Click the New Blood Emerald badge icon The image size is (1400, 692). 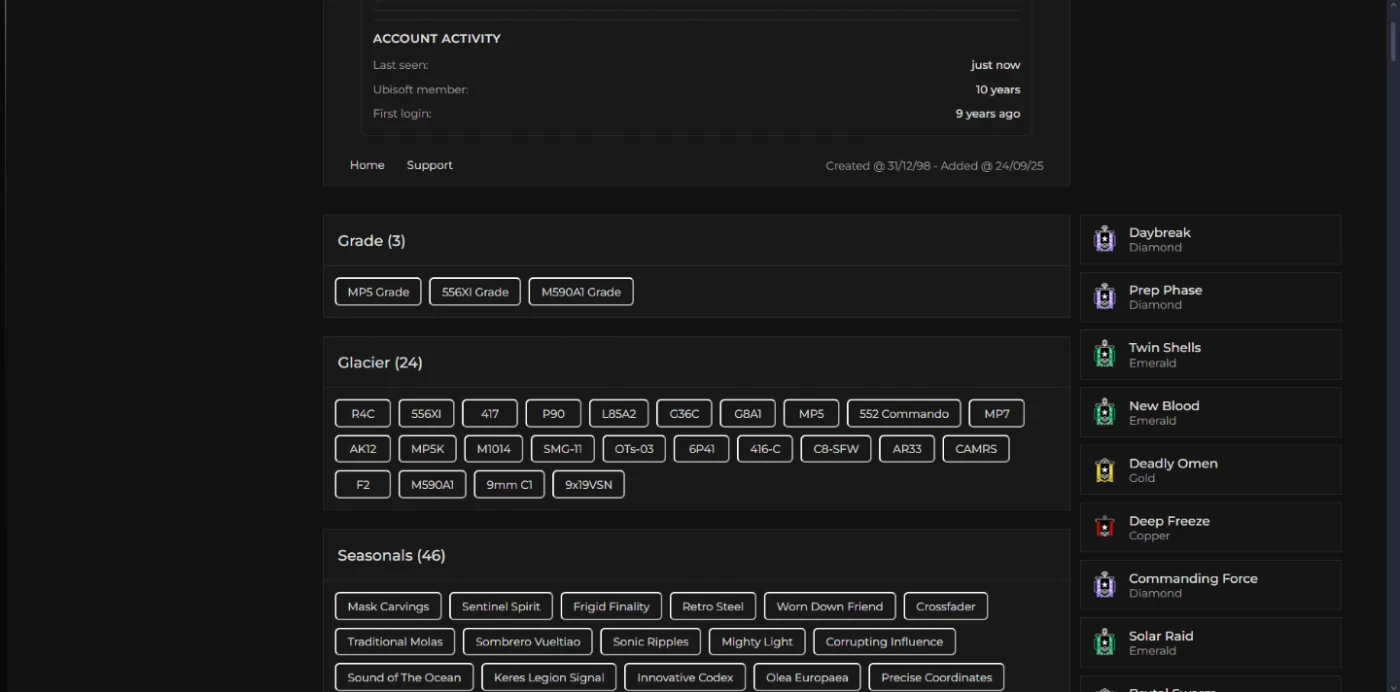[x=1104, y=413]
